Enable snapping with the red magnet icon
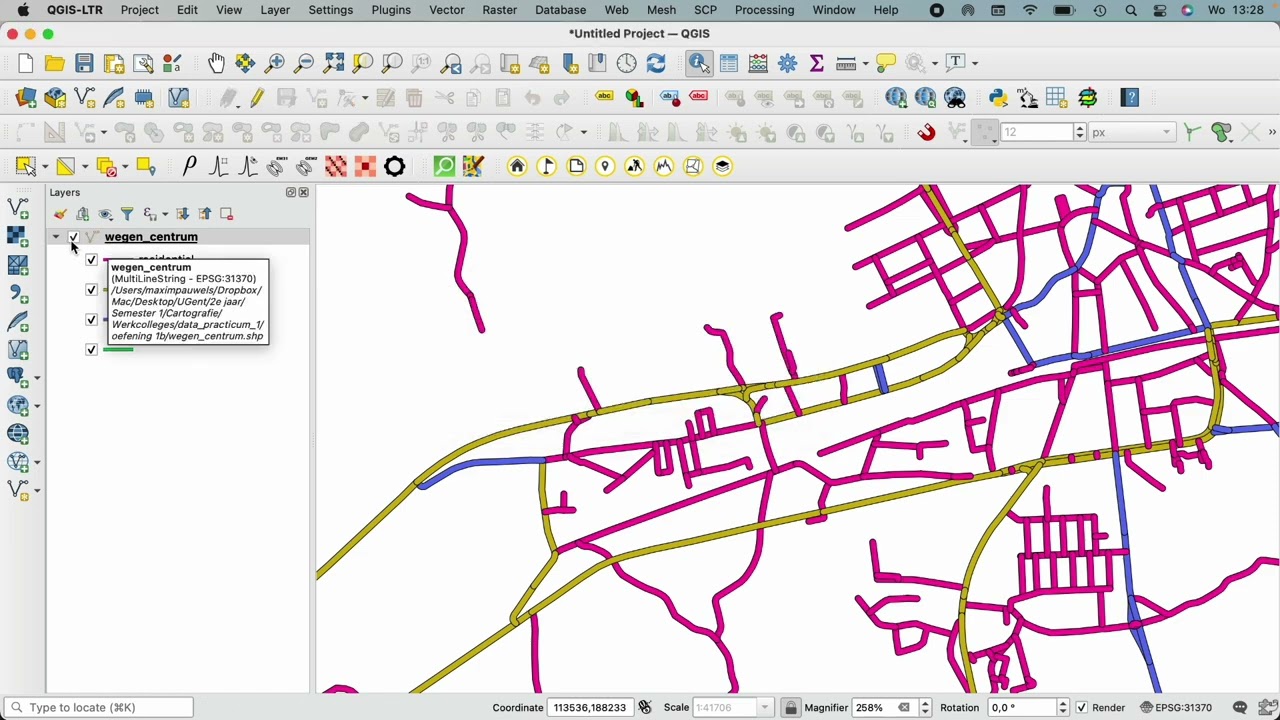This screenshot has height=720, width=1280. (x=927, y=132)
